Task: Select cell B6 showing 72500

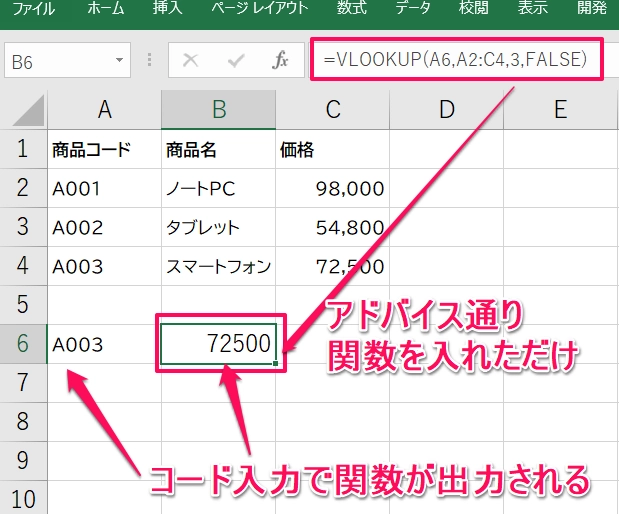Action: (218, 344)
